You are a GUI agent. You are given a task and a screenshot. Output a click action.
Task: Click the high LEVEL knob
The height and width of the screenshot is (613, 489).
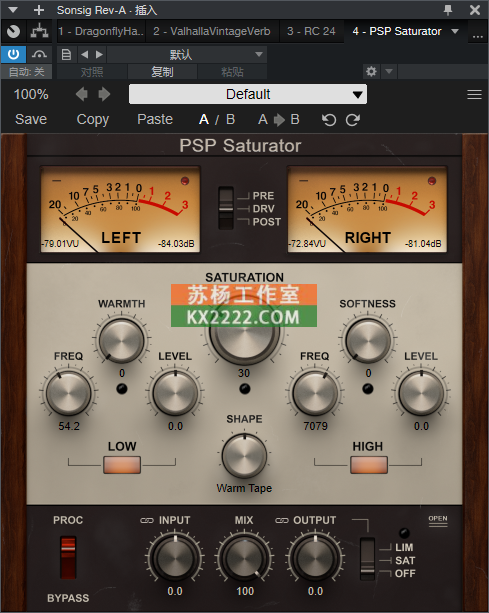(x=421, y=393)
